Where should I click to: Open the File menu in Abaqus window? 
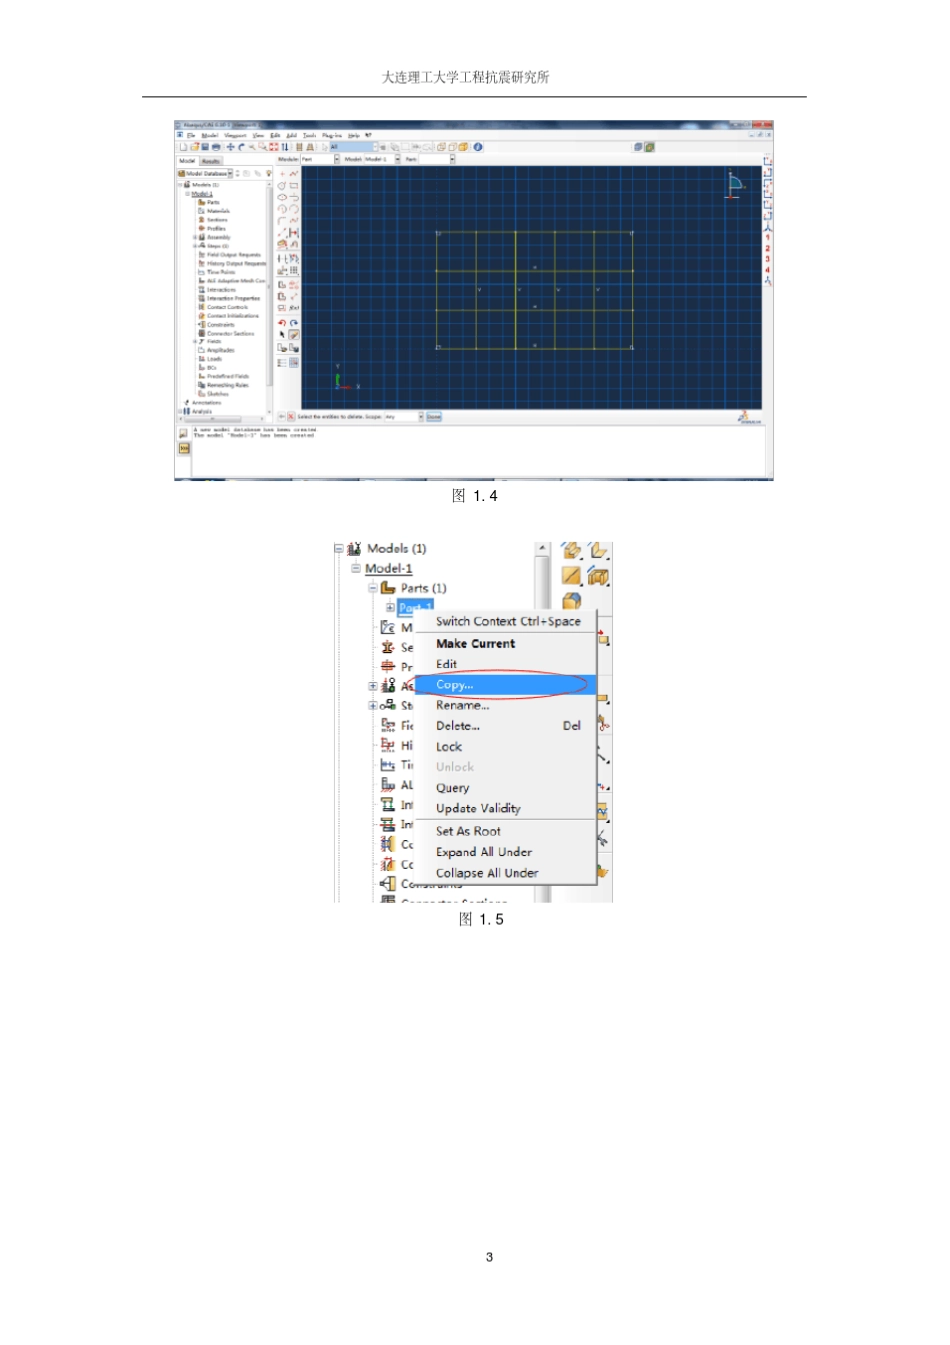191,135
